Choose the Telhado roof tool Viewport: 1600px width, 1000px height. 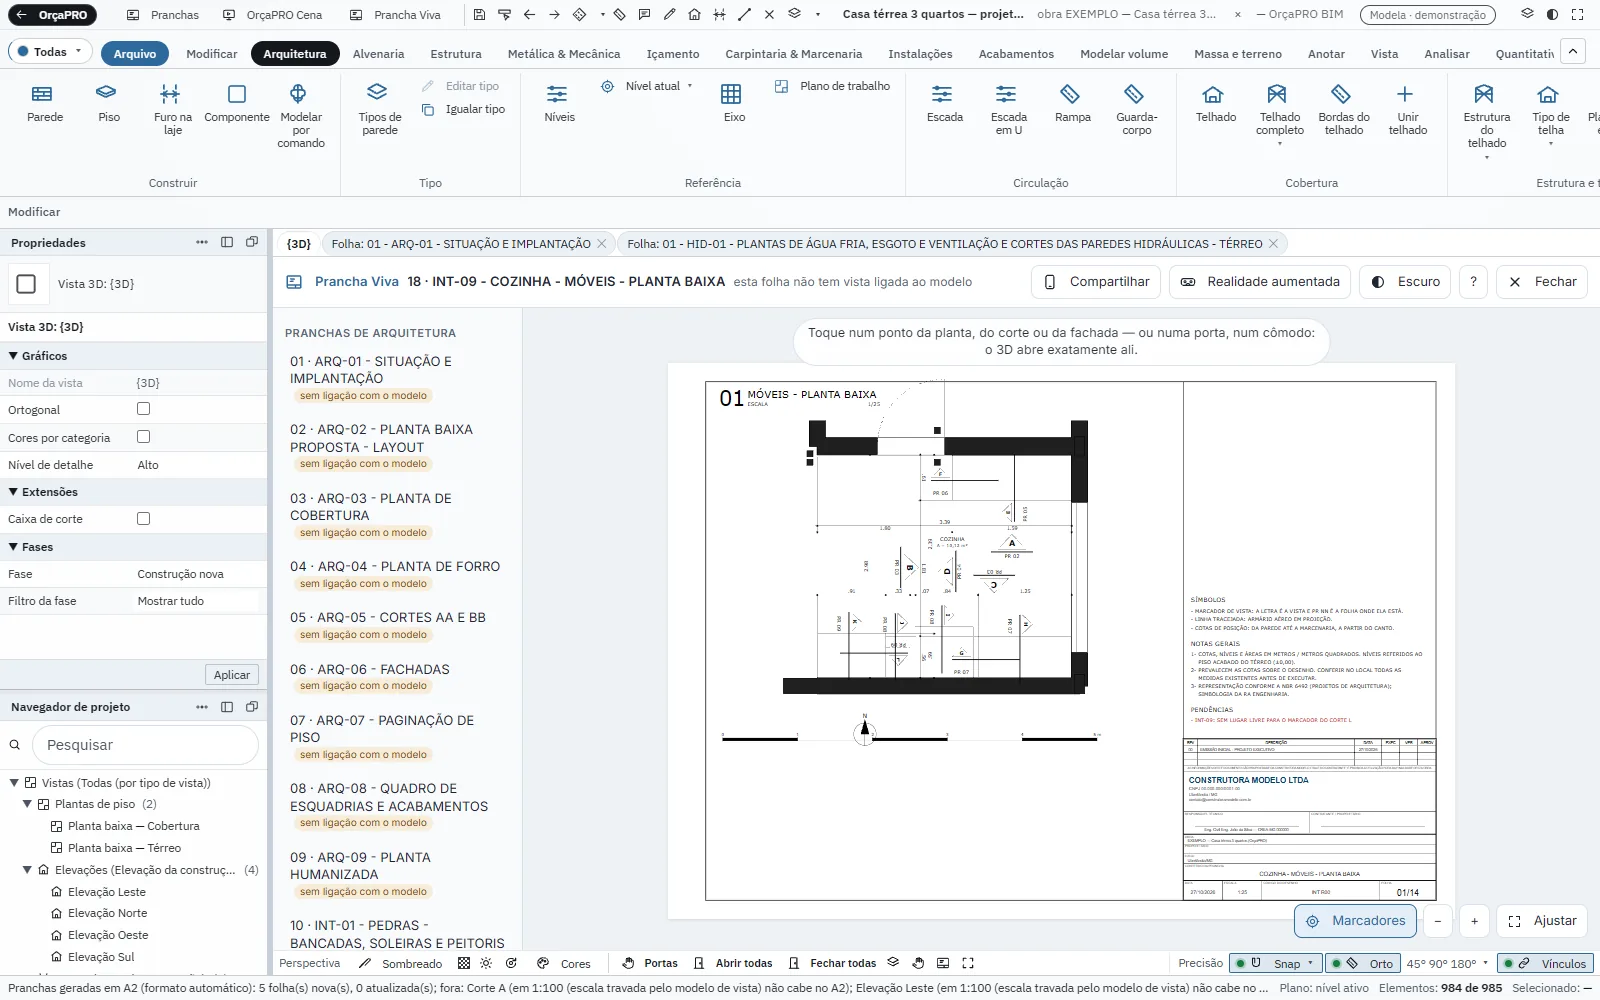coord(1215,103)
